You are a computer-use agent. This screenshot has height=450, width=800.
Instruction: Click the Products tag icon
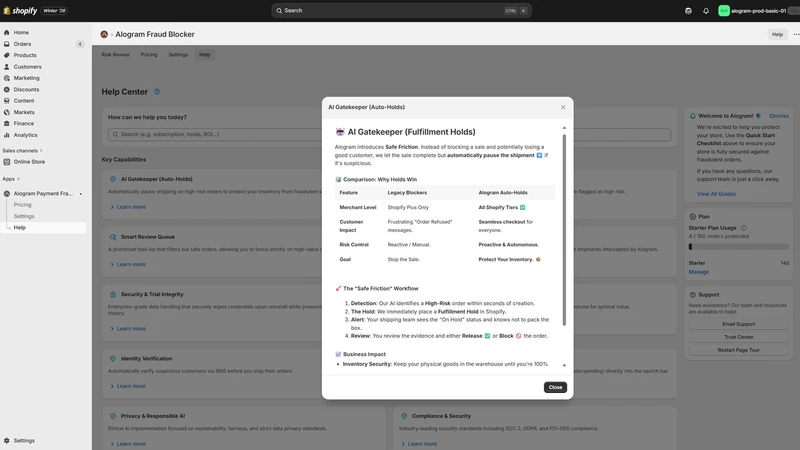coord(7,55)
